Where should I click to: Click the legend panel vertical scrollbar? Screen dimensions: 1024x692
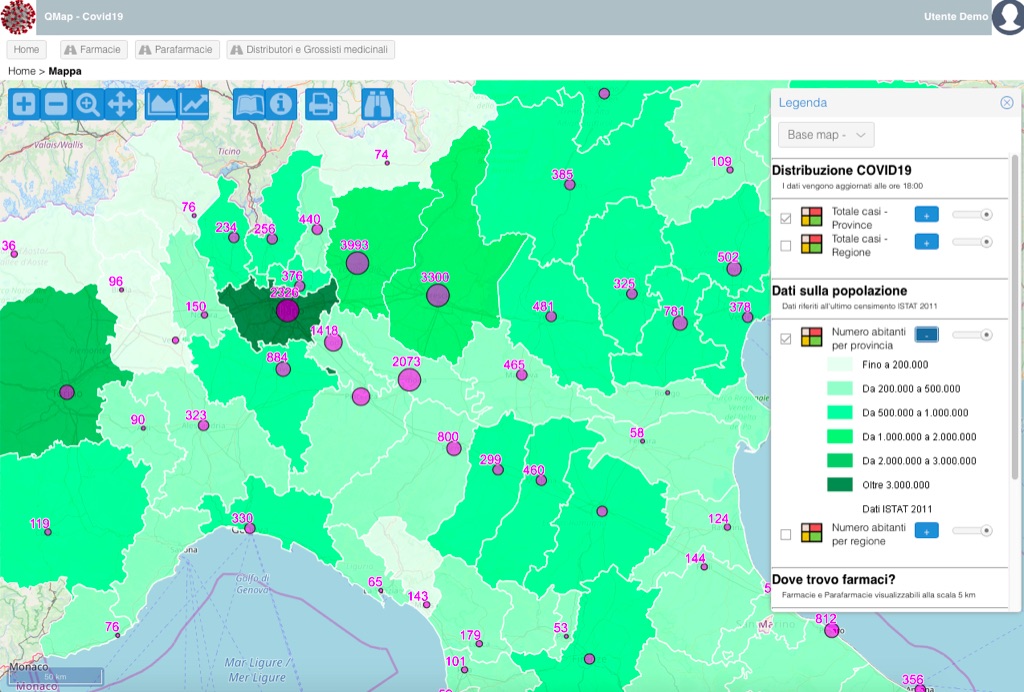click(x=1014, y=317)
